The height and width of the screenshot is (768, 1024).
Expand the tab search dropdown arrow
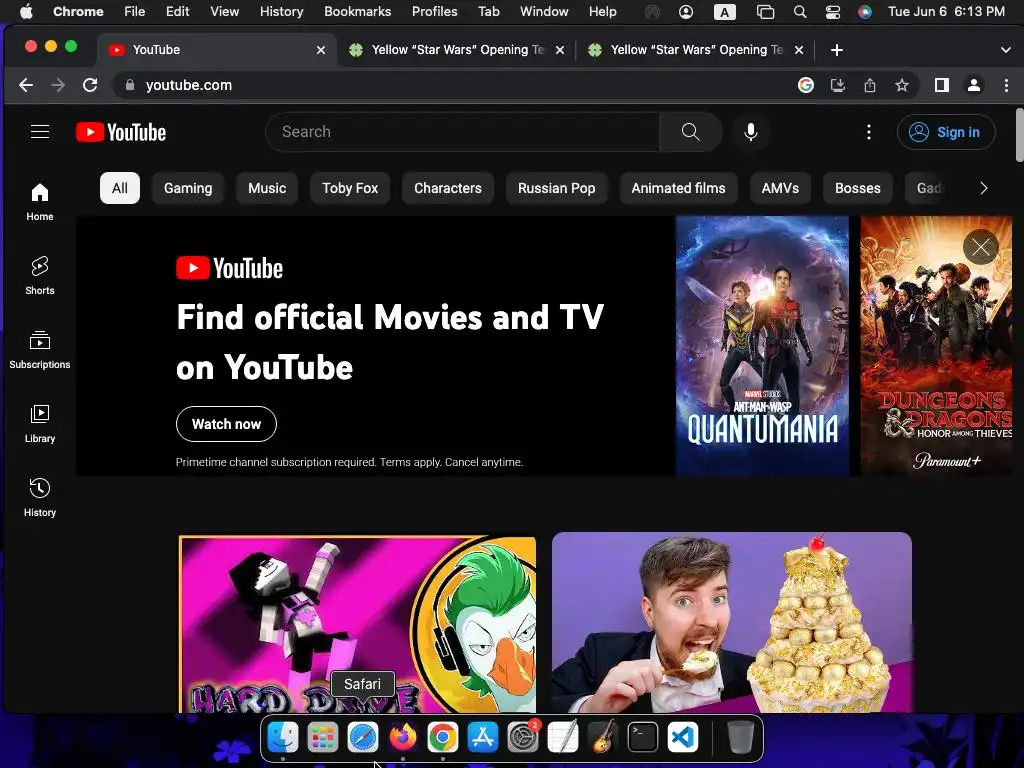point(1006,50)
